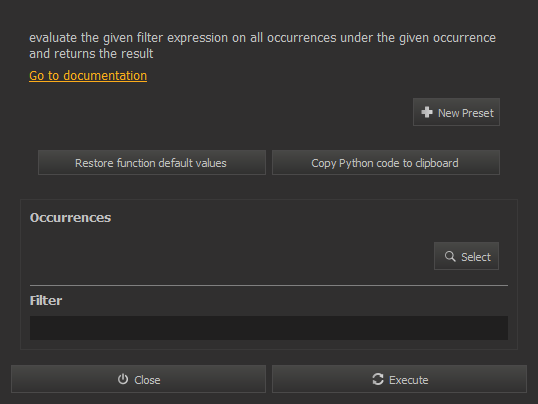Execute the filter function
The width and height of the screenshot is (538, 404).
pyautogui.click(x=399, y=379)
